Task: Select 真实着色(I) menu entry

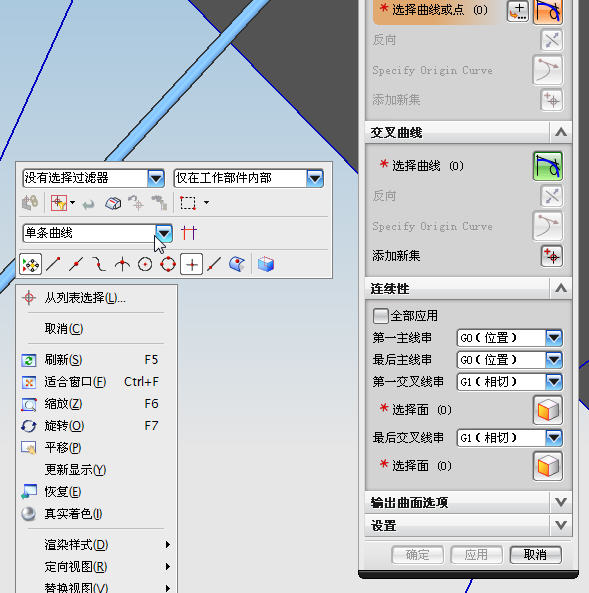Action: (x=96, y=514)
